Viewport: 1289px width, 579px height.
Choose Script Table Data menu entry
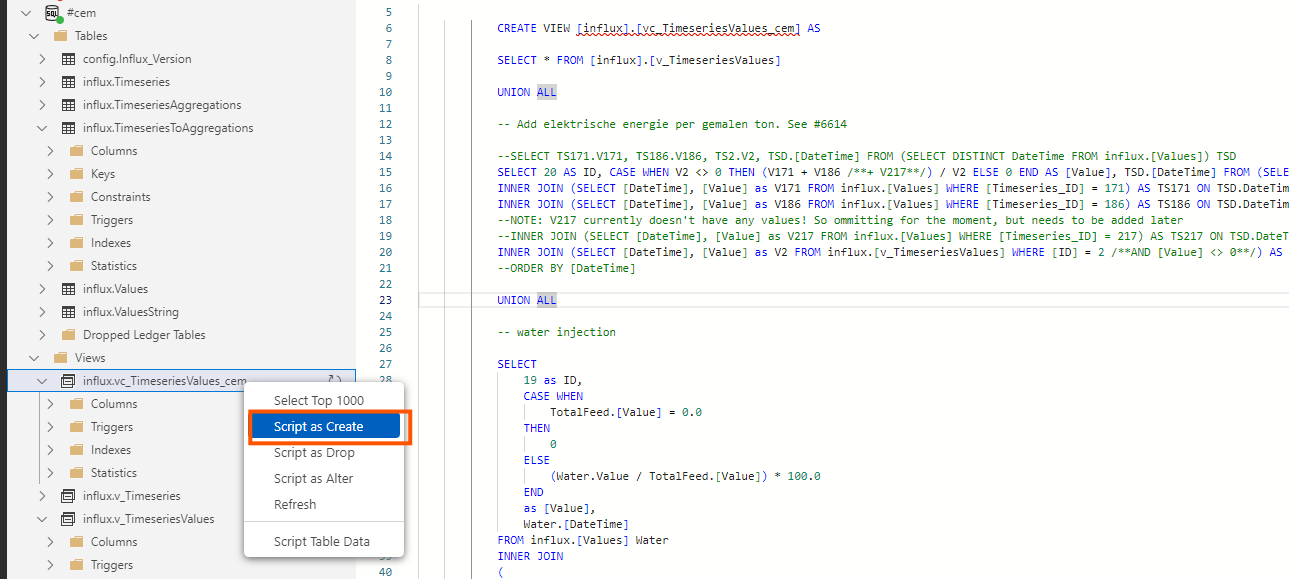(324, 542)
